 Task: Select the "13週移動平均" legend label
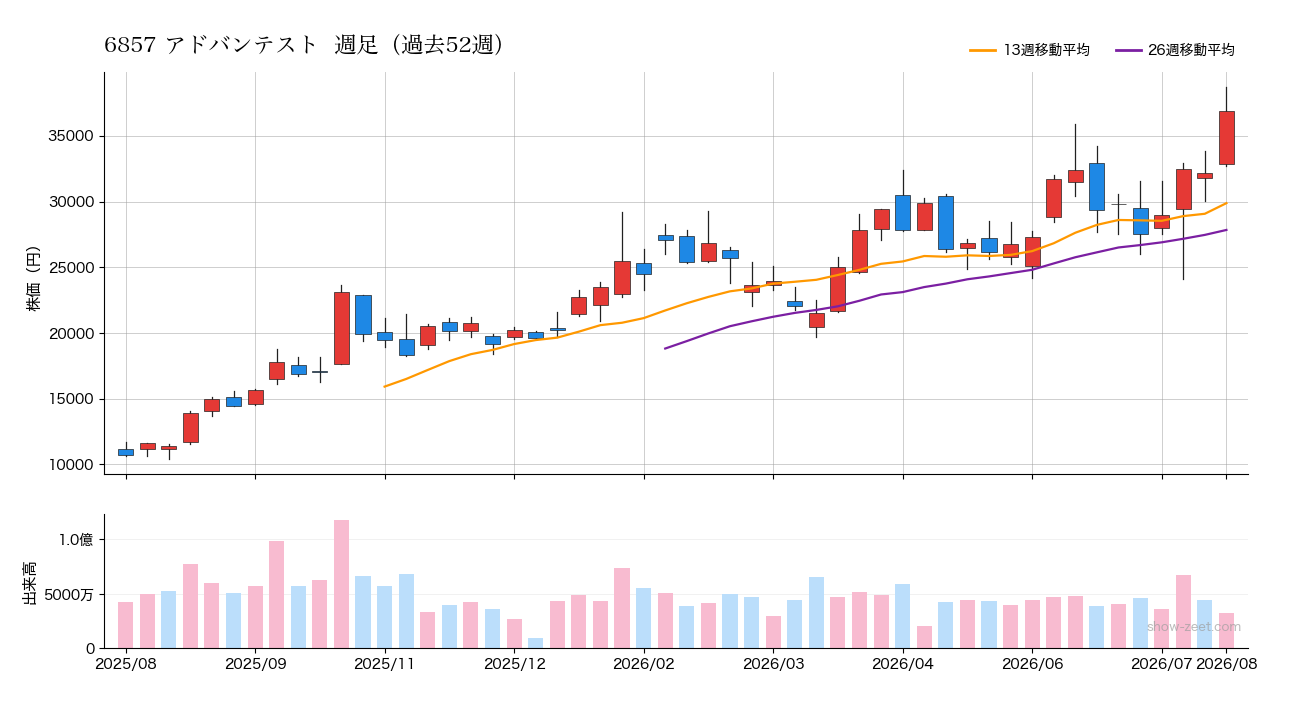point(1046,50)
